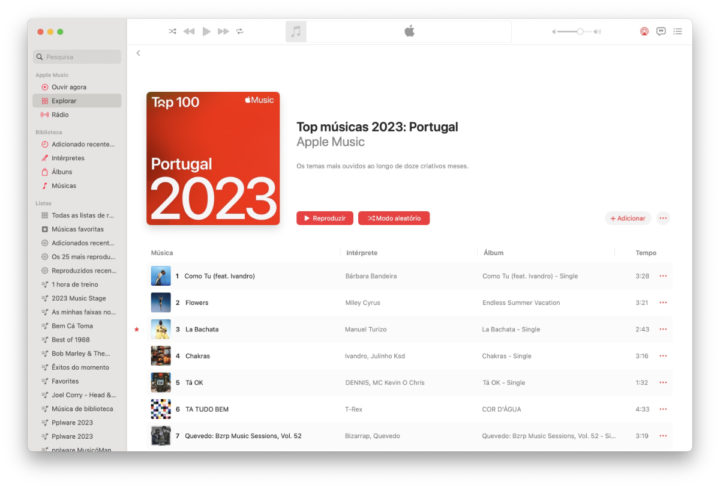The height and width of the screenshot is (488, 720).
Task: Select Explorar in sidebar
Action: [x=77, y=101]
